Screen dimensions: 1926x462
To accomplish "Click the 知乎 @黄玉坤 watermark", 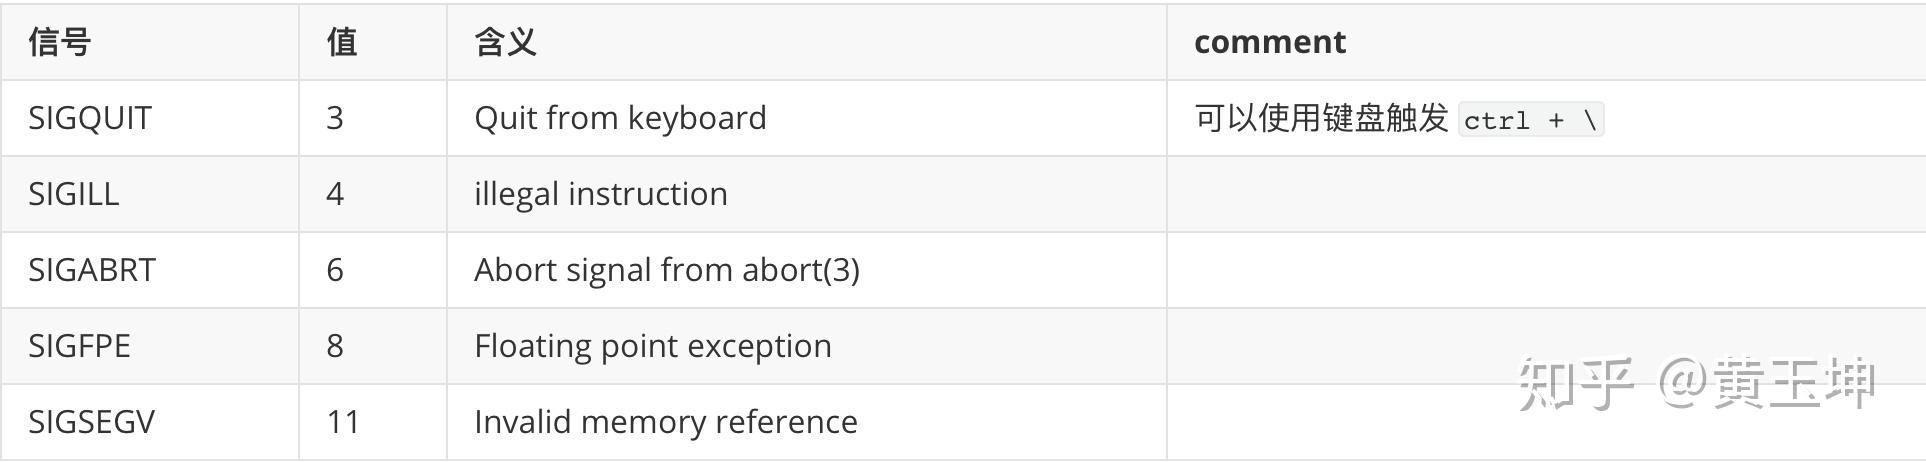I will [1696, 383].
